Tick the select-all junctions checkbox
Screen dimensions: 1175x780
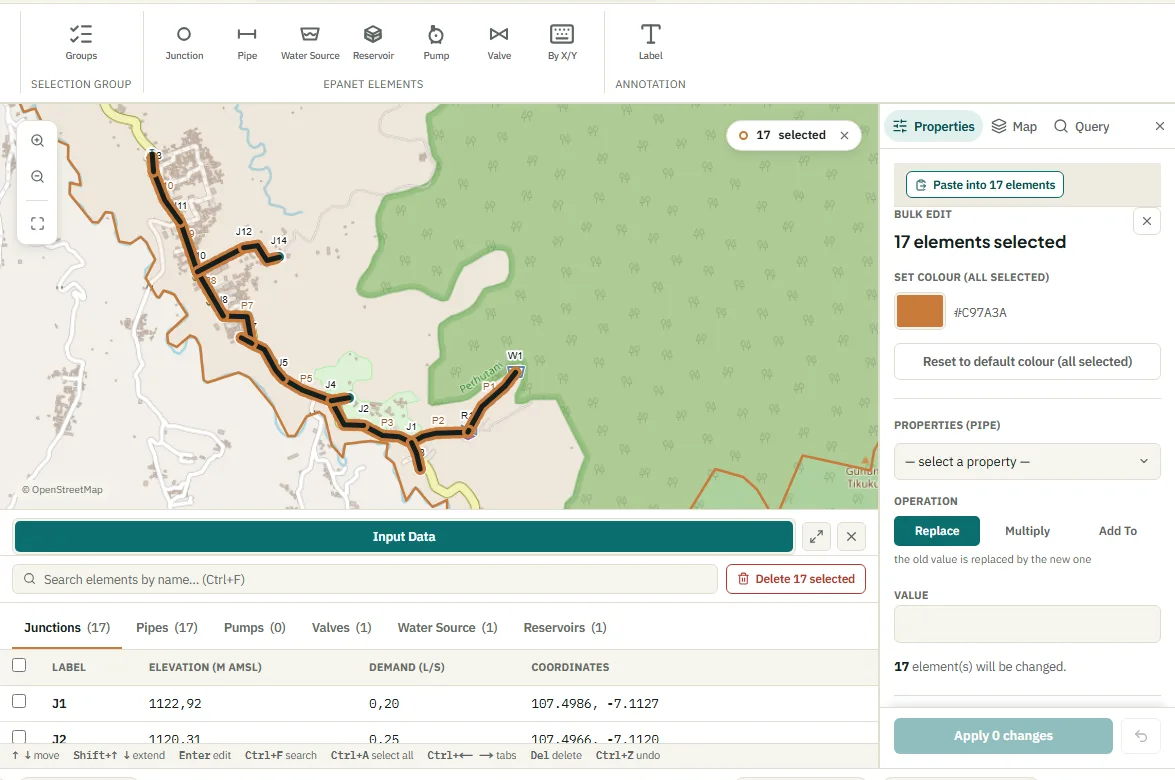click(19, 665)
